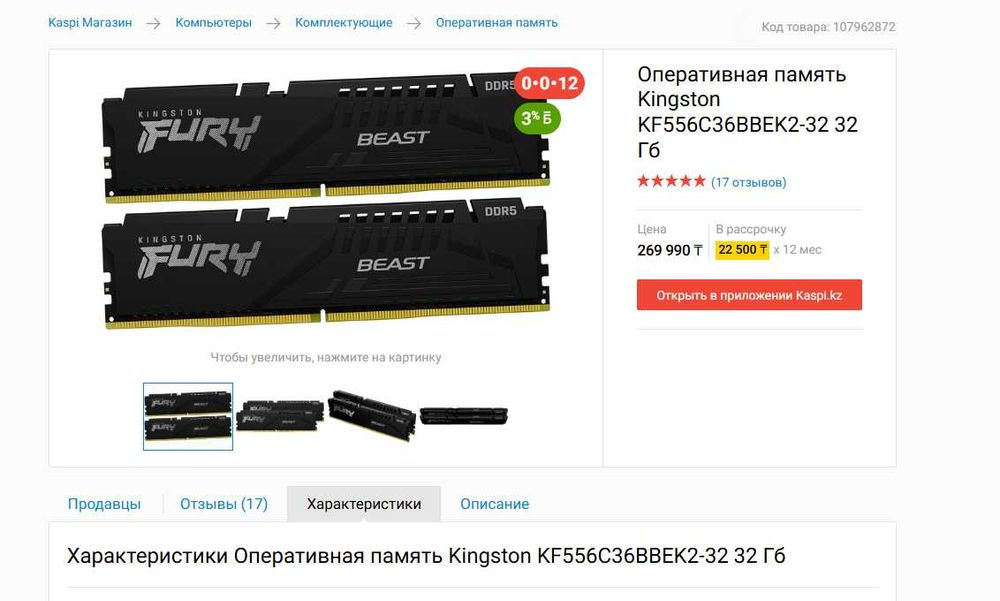The image size is (1000, 601).
Task: Switch to the Продавцы tab
Action: click(104, 504)
